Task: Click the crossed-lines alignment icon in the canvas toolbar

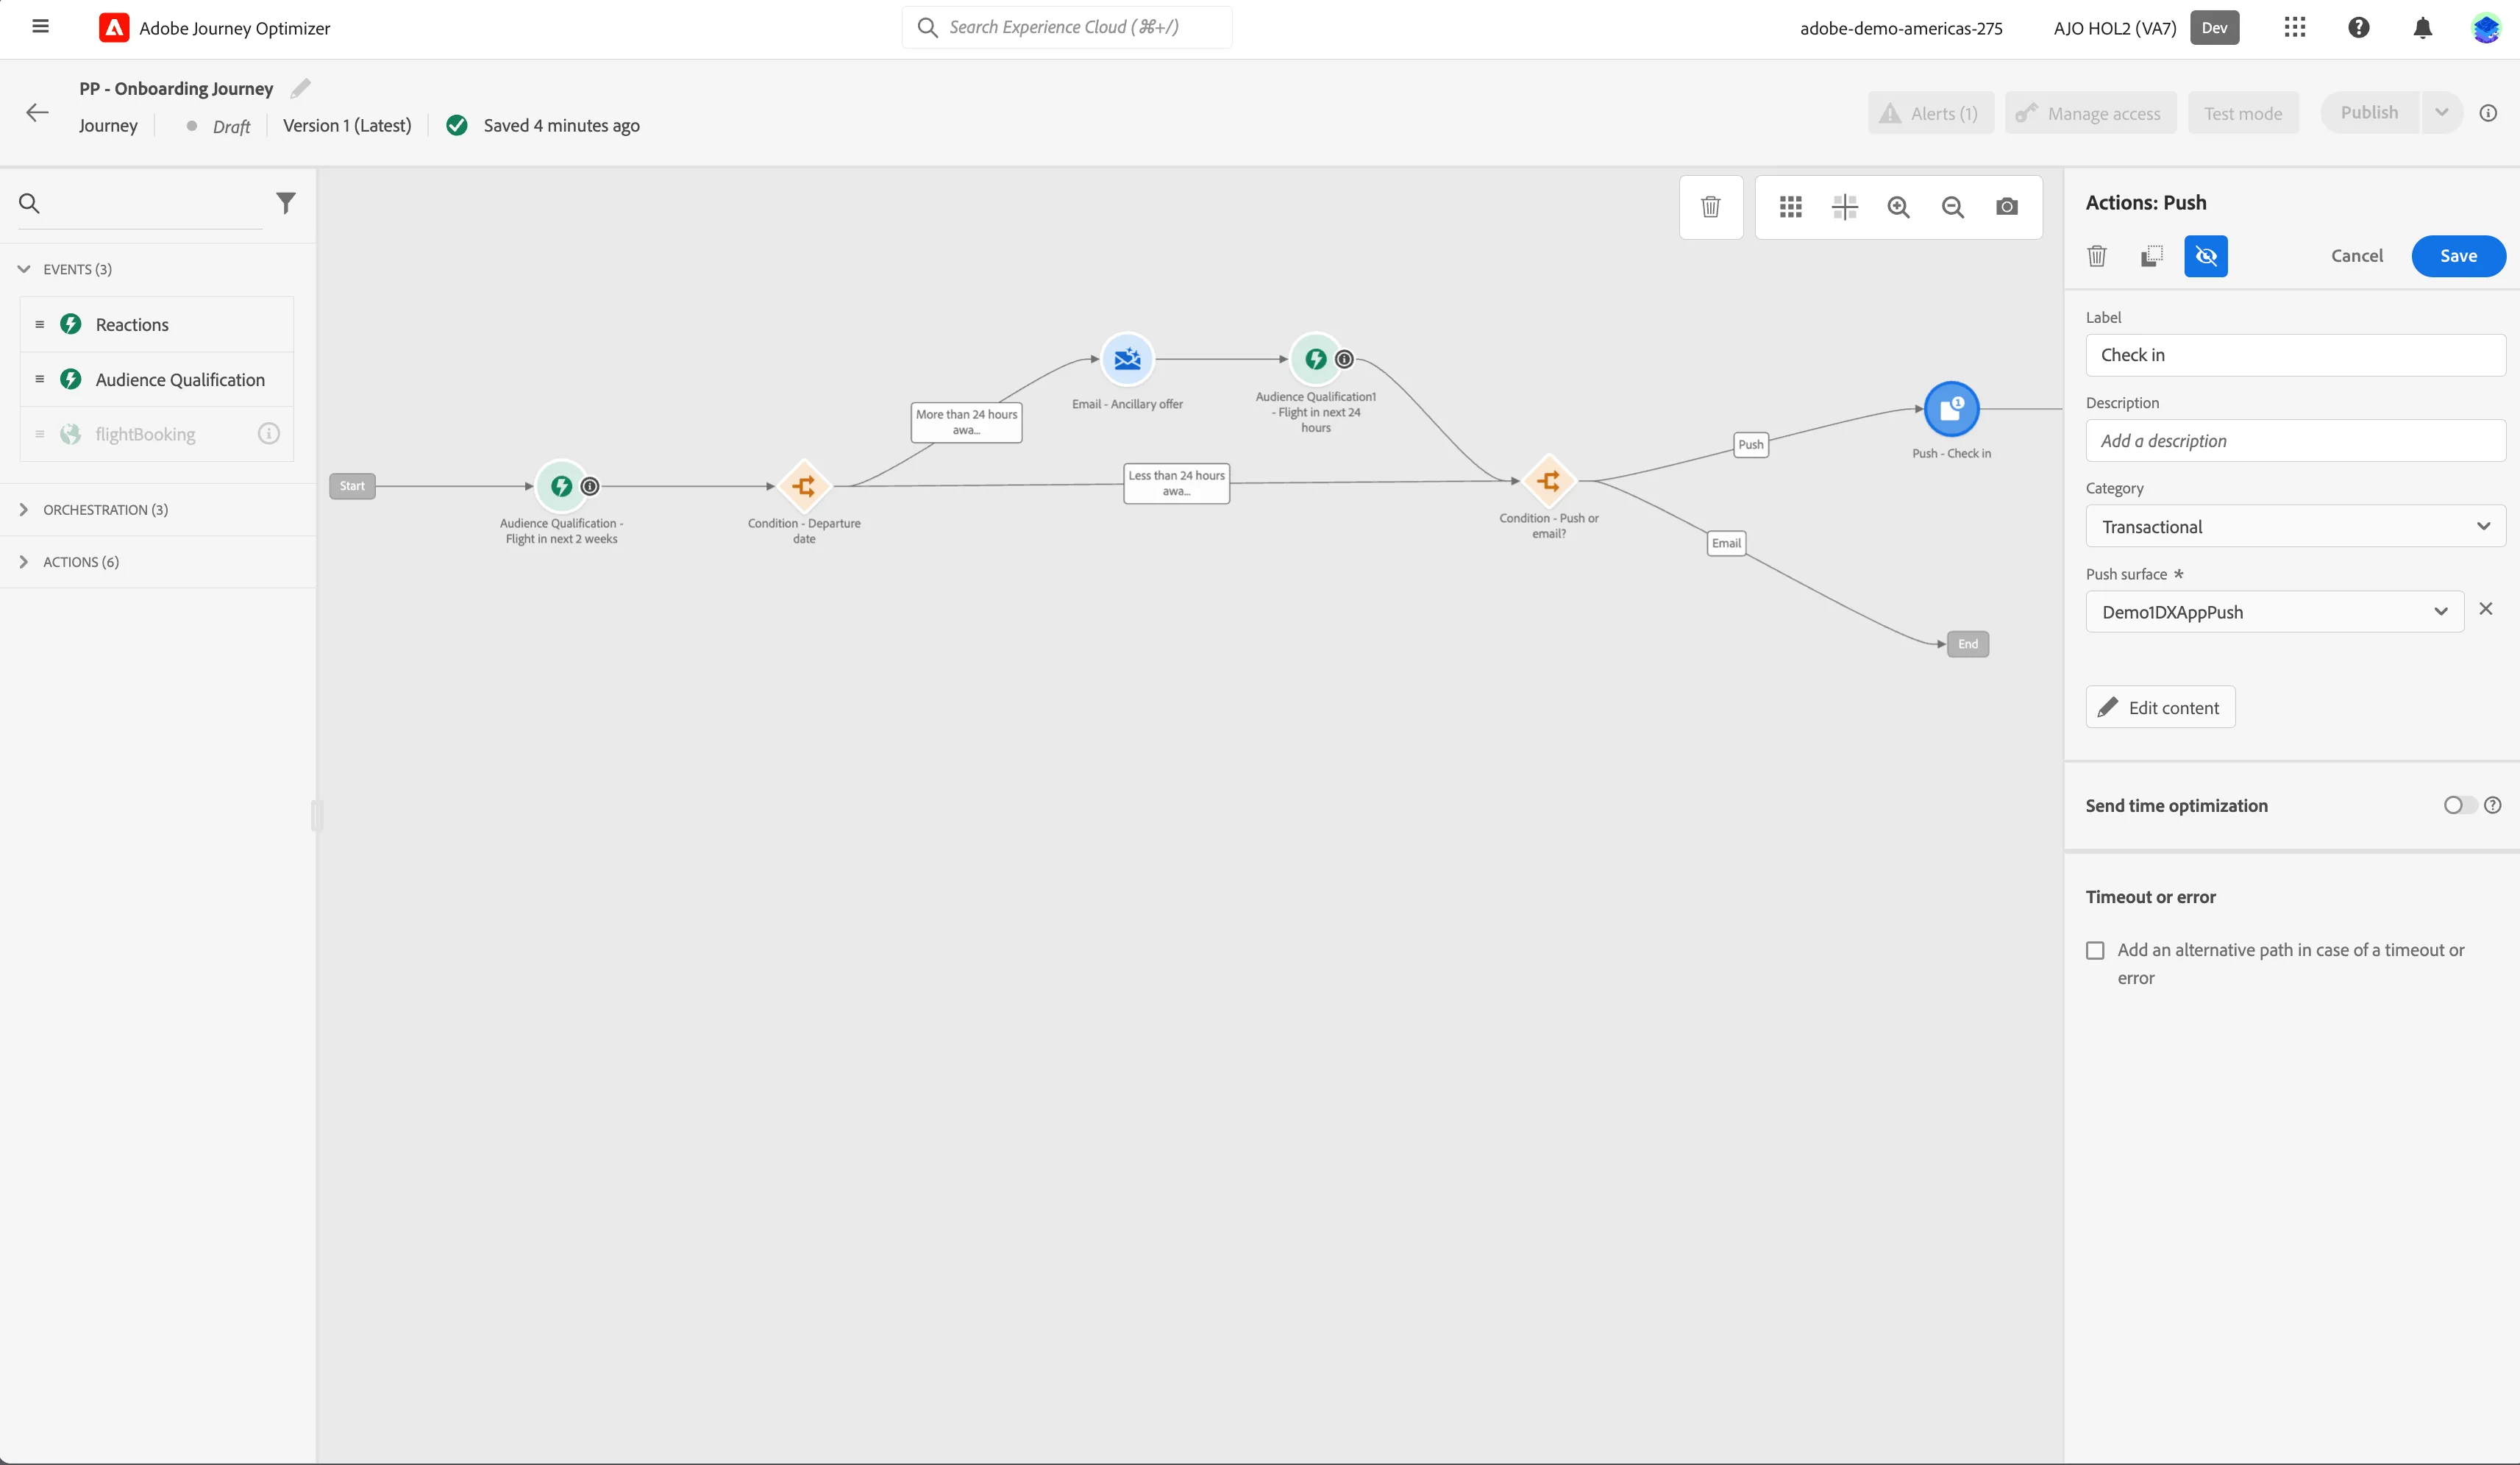Action: point(1845,207)
